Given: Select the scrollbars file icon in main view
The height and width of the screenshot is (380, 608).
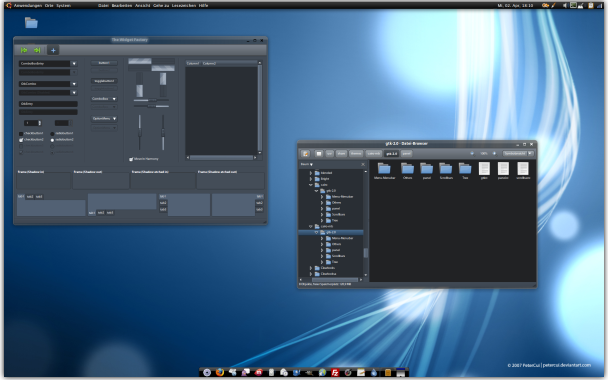Looking at the screenshot, I should coord(523,168).
